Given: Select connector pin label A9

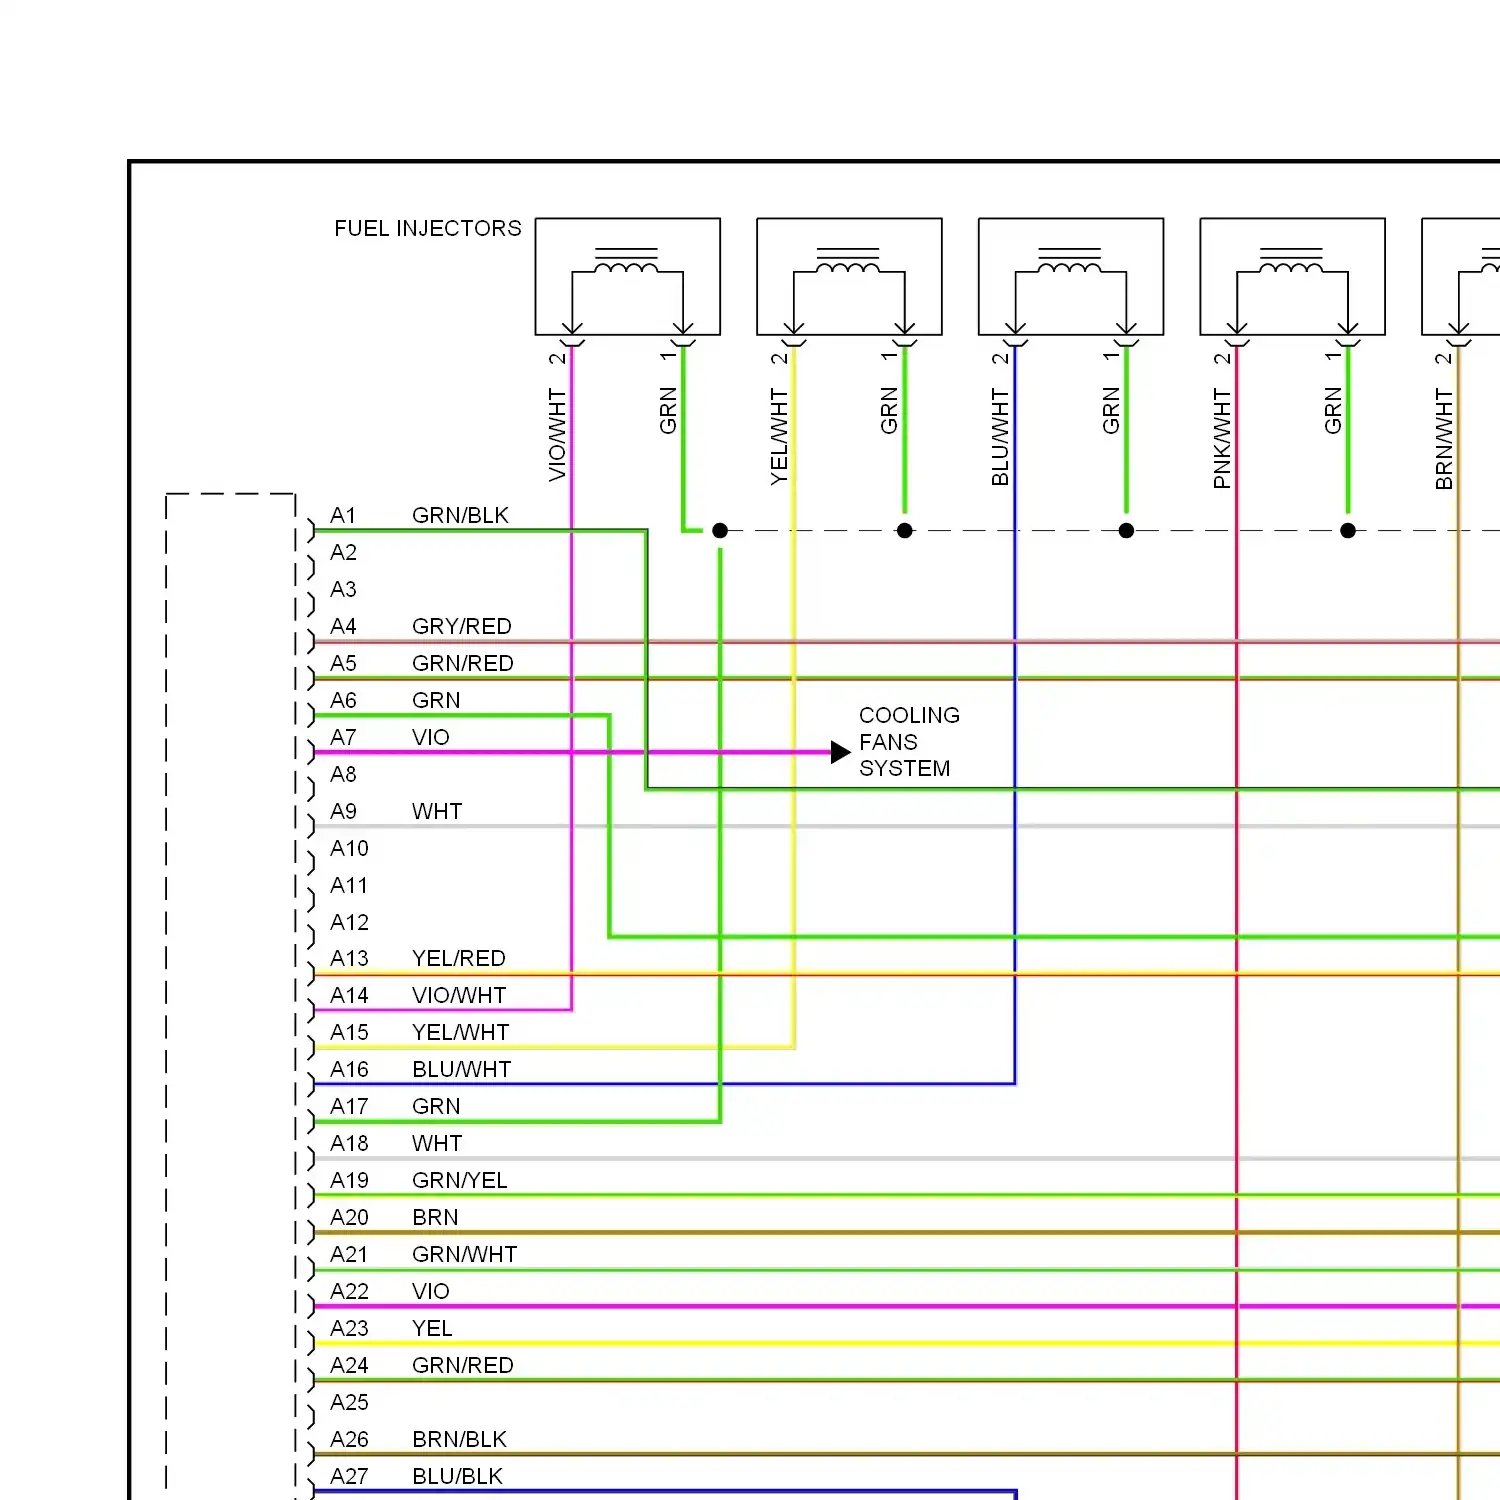Looking at the screenshot, I should tap(343, 812).
